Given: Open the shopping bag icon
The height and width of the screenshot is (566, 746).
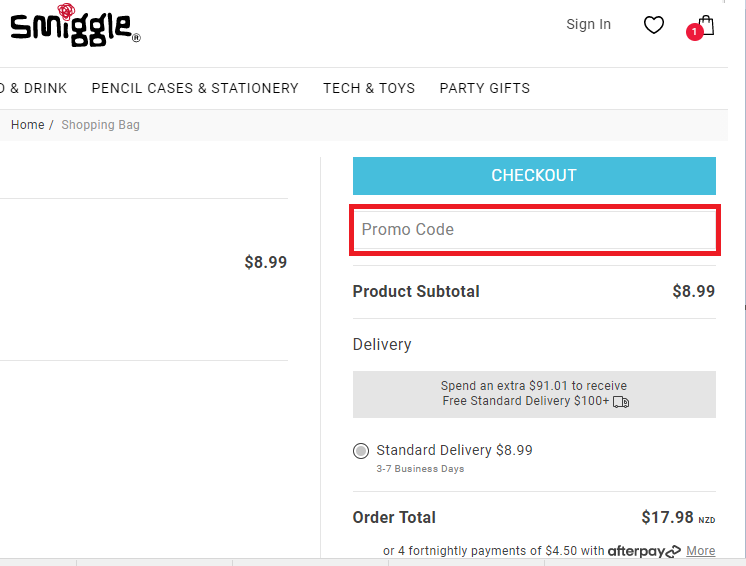Looking at the screenshot, I should pyautogui.click(x=707, y=25).
